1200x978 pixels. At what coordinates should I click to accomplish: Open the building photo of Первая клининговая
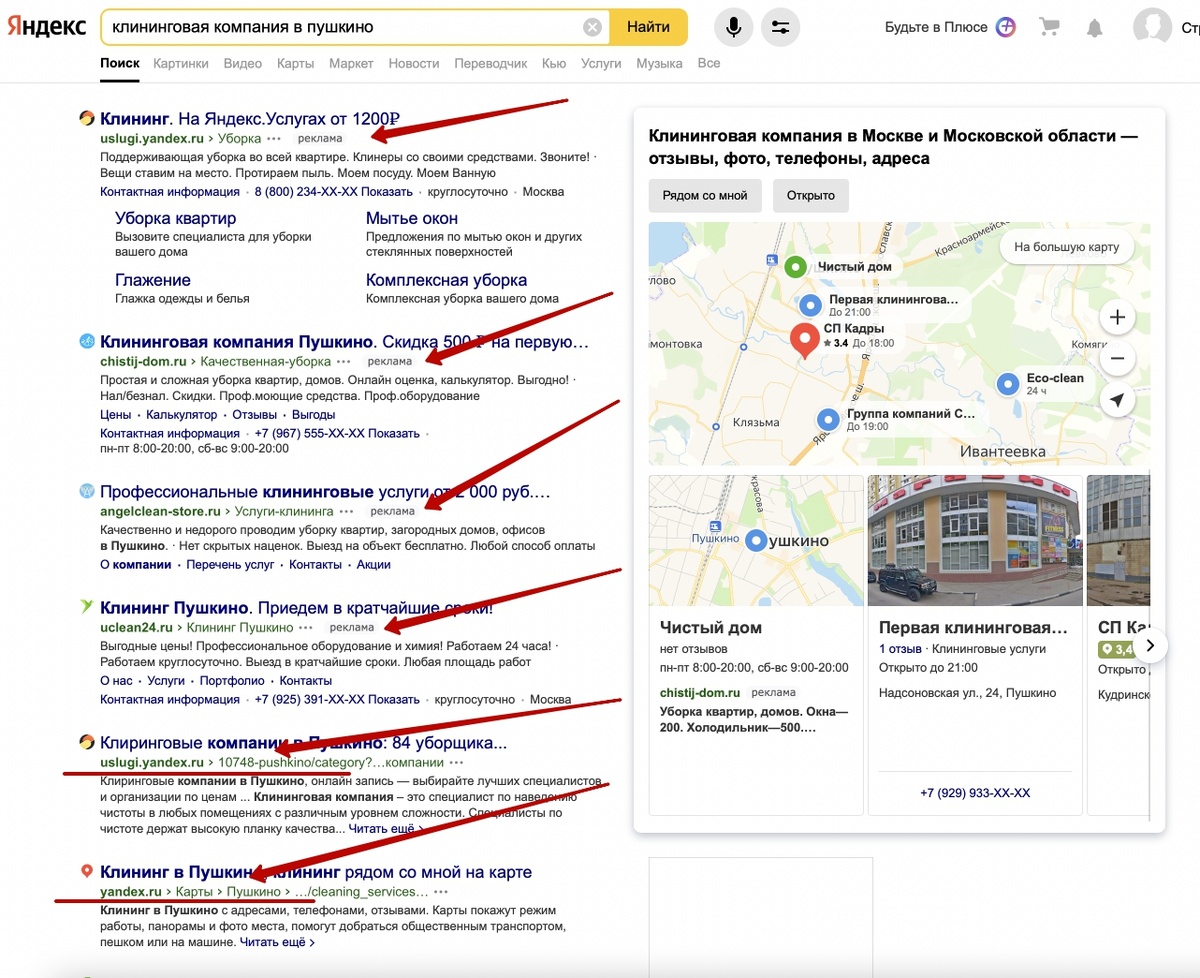pyautogui.click(x=975, y=540)
